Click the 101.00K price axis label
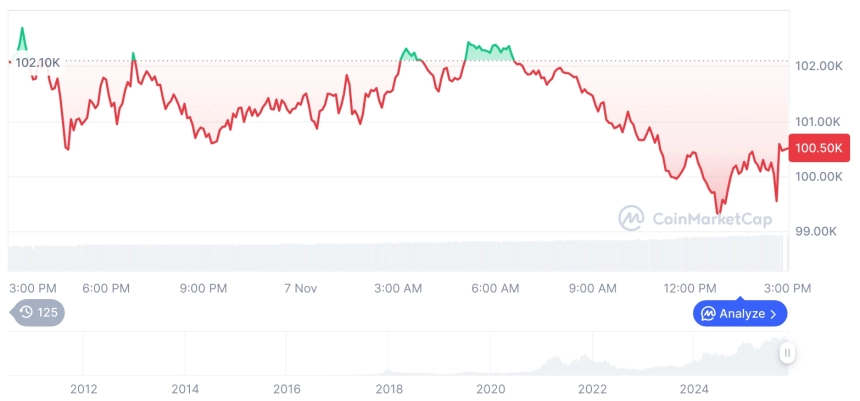This screenshot has height=401, width=860. (818, 121)
